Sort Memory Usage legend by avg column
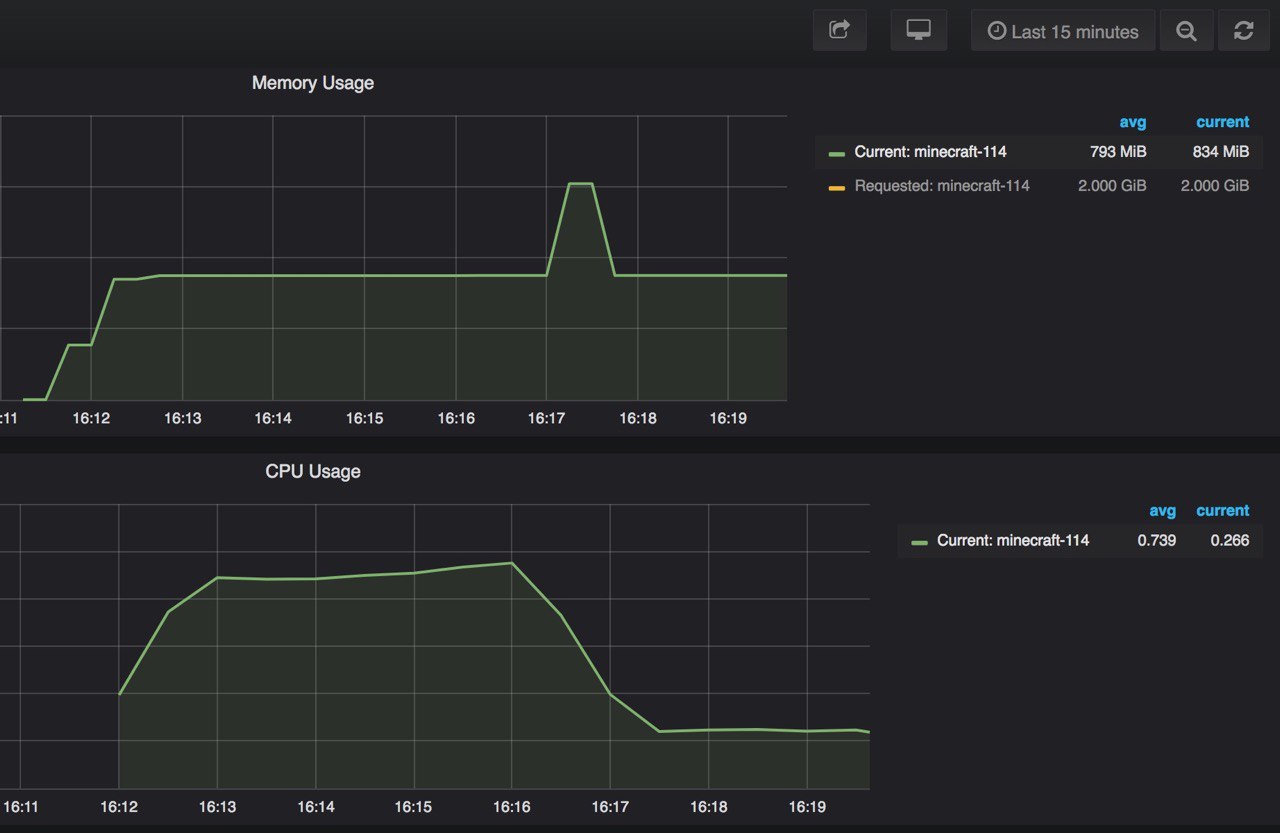The image size is (1280, 833). pyautogui.click(x=1133, y=122)
